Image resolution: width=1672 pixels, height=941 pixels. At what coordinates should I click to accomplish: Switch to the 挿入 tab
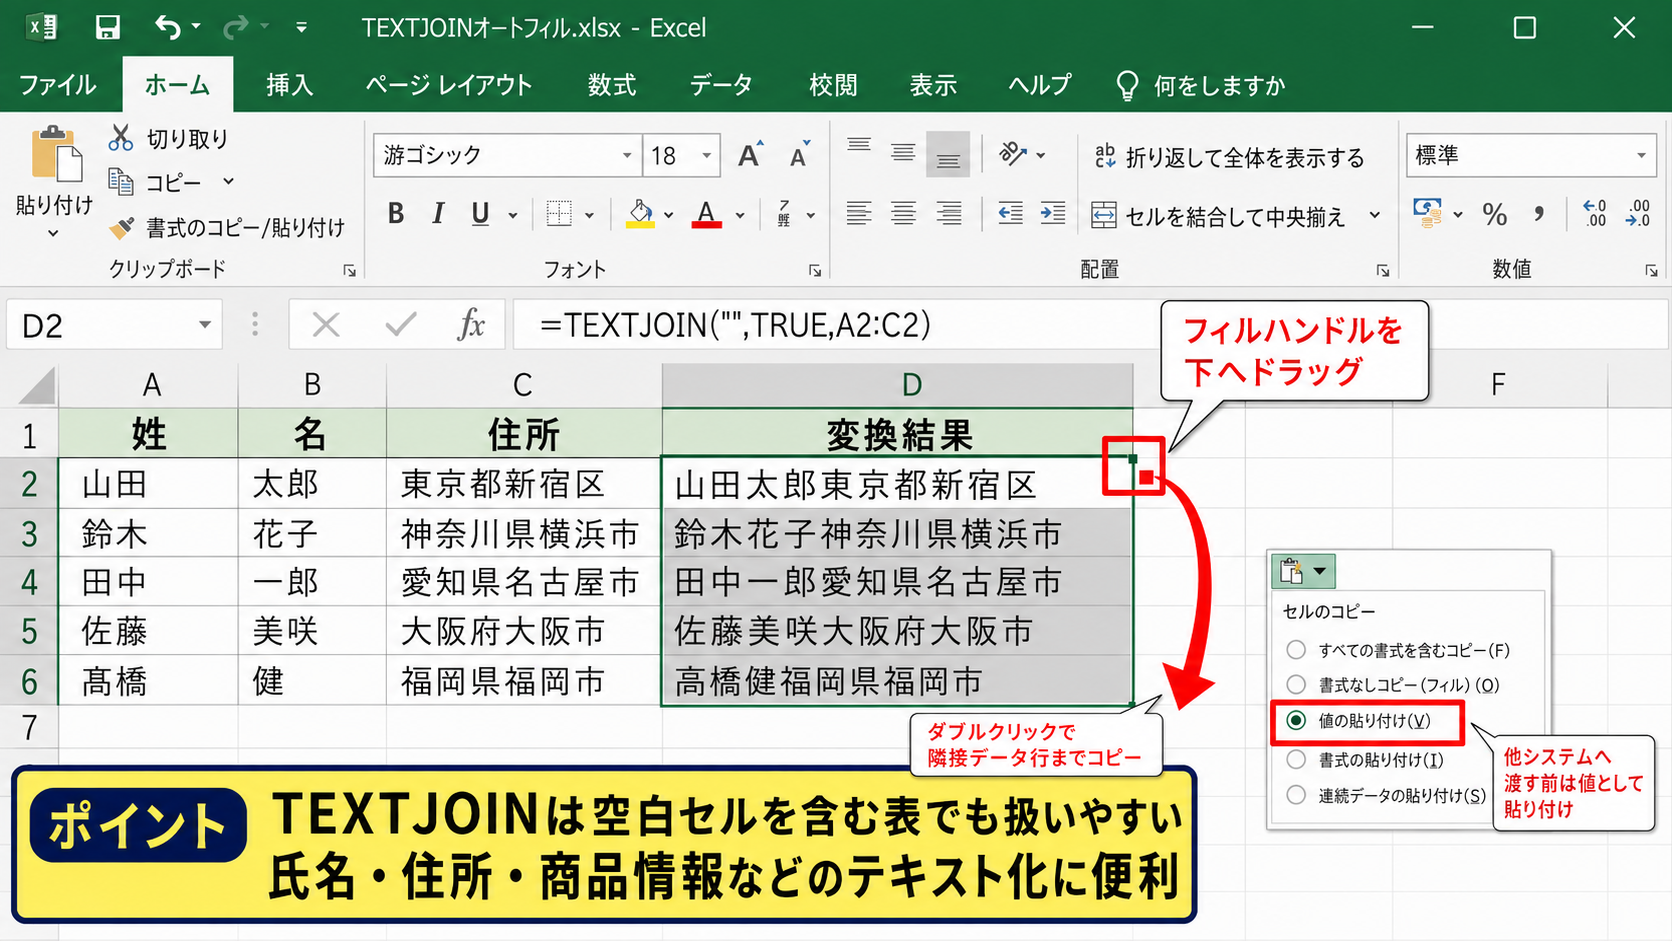click(x=290, y=85)
